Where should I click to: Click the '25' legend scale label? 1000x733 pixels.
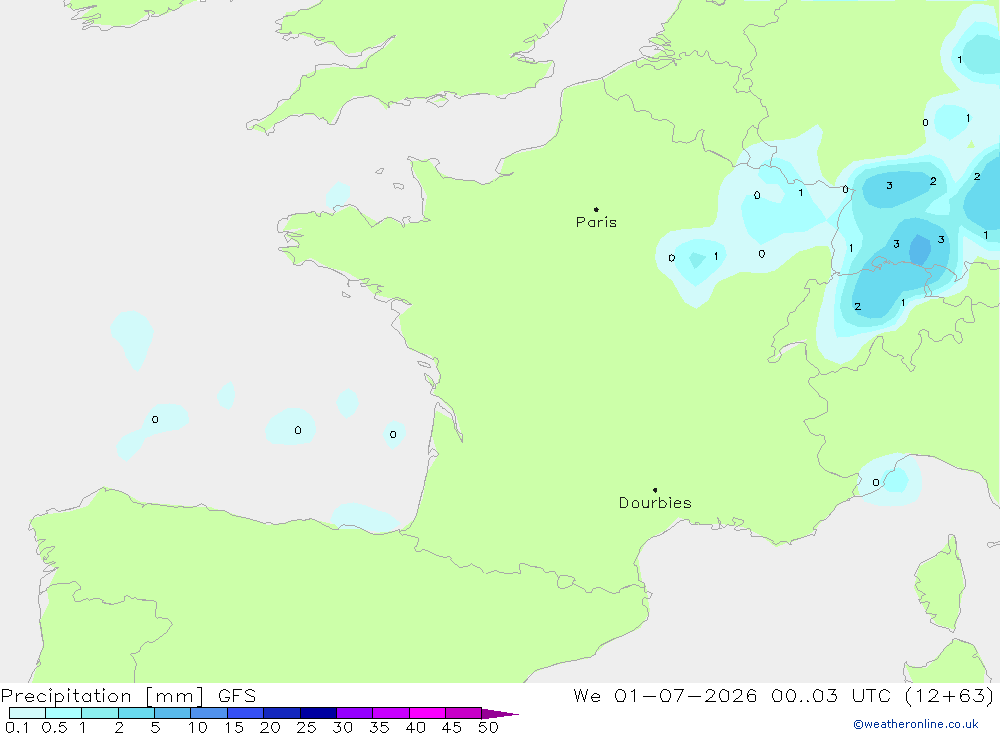[306, 727]
